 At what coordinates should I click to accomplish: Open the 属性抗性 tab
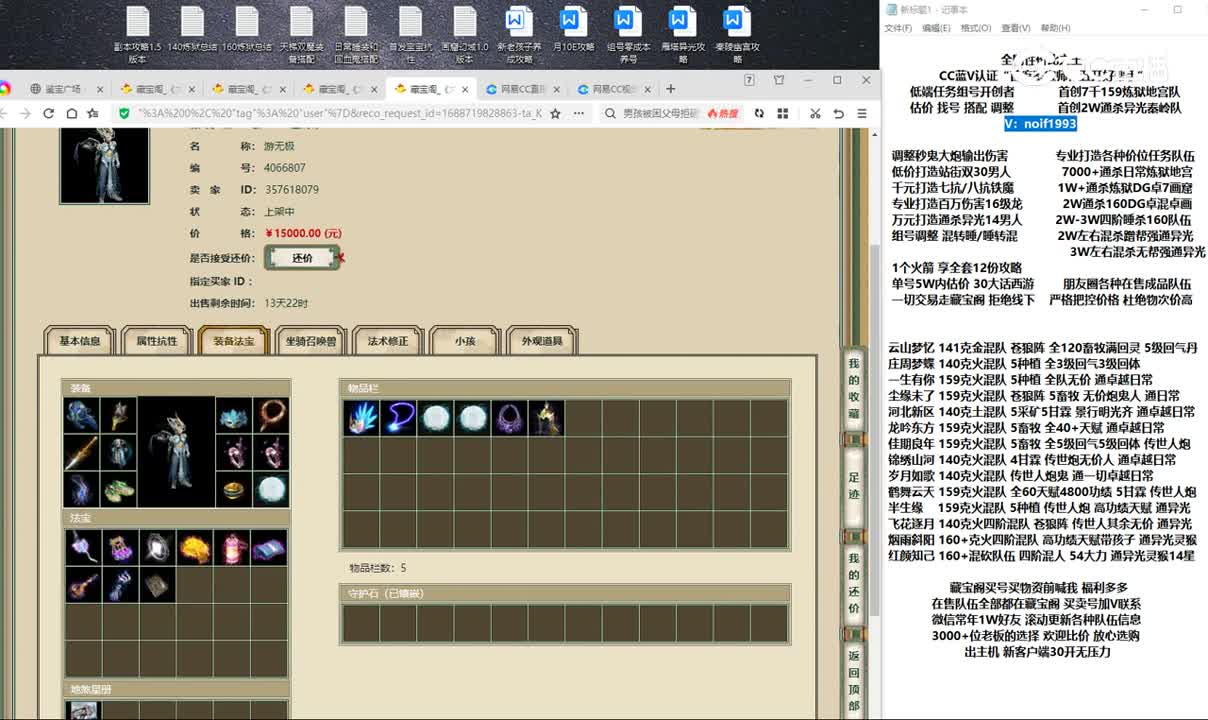[x=157, y=341]
